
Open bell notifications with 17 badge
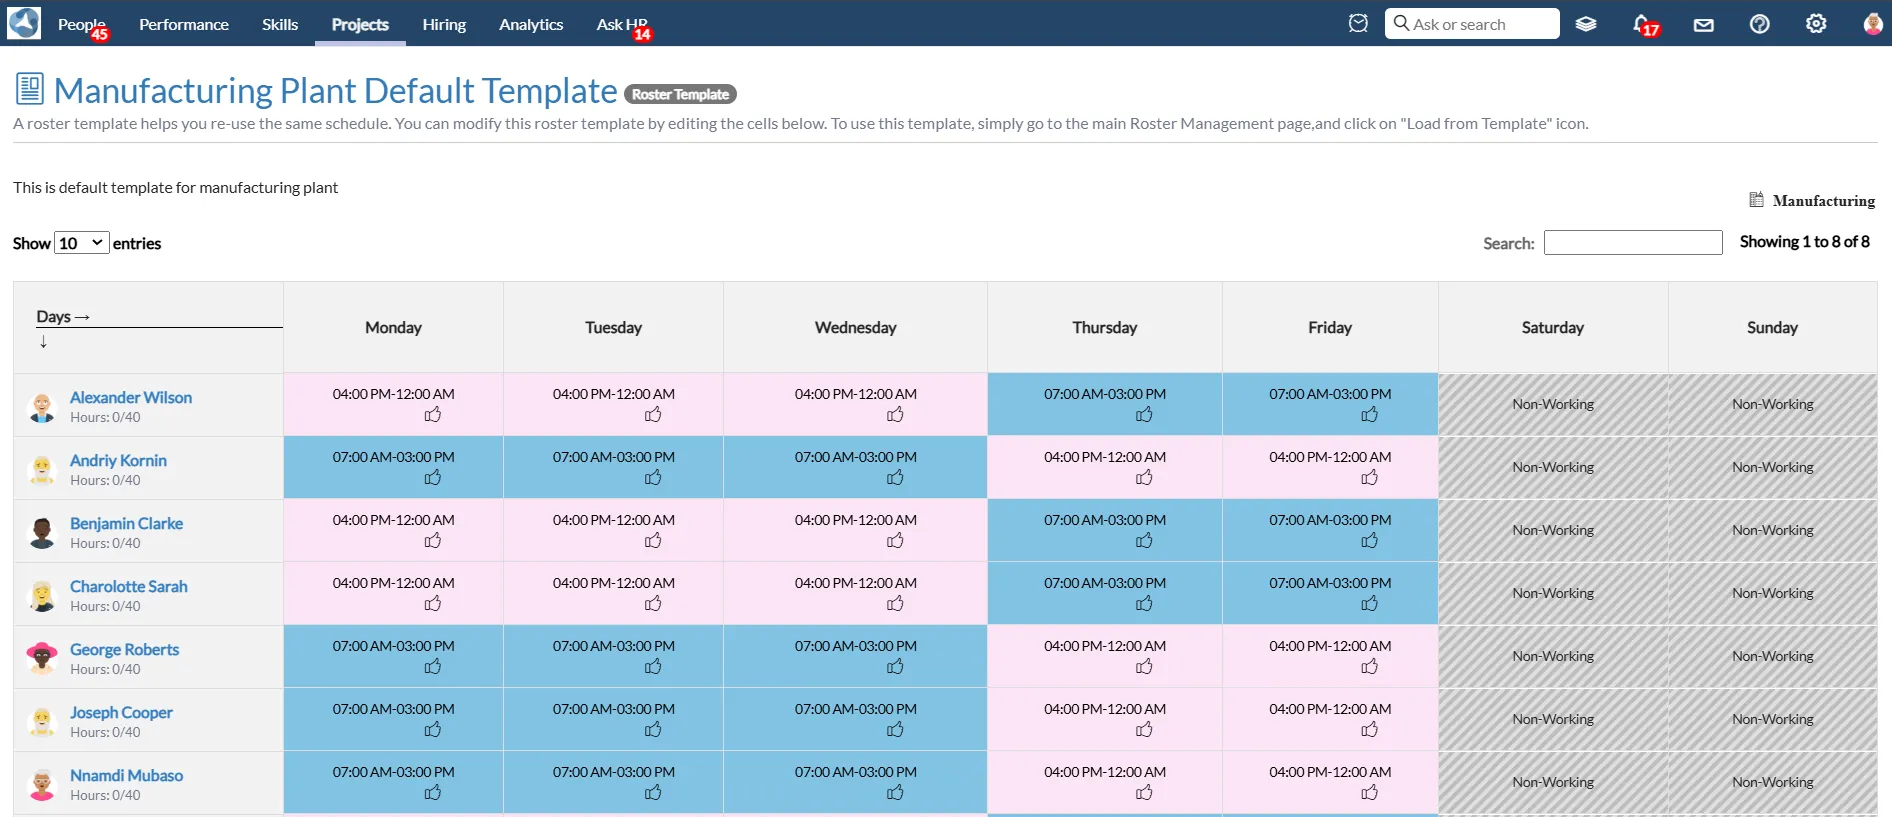point(1645,25)
